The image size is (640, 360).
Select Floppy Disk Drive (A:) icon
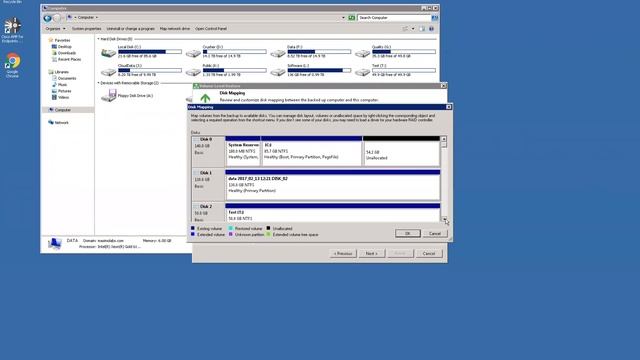[109, 96]
